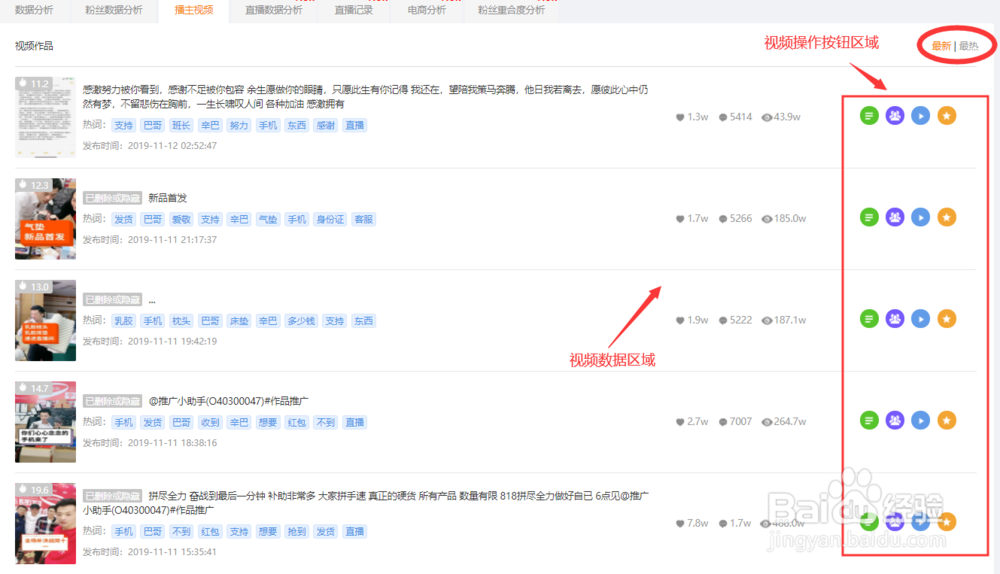Viewport: 1000px width, 574px height.
Task: Click the 乳胶 hot word tag
Action: tap(123, 321)
